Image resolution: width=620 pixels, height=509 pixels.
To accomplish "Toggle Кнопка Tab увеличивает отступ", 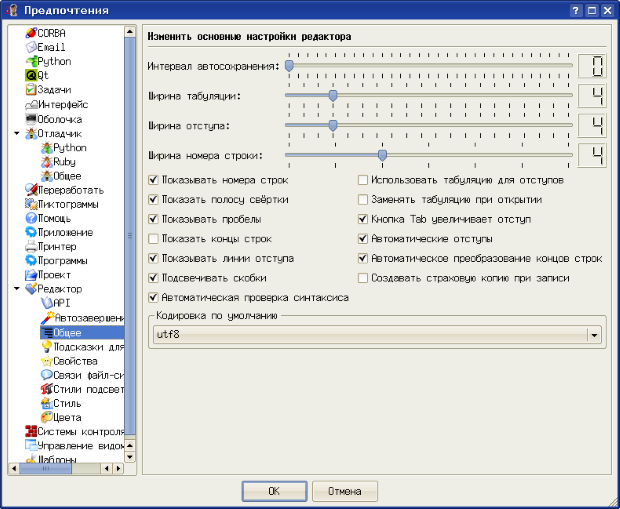I will coord(363,219).
